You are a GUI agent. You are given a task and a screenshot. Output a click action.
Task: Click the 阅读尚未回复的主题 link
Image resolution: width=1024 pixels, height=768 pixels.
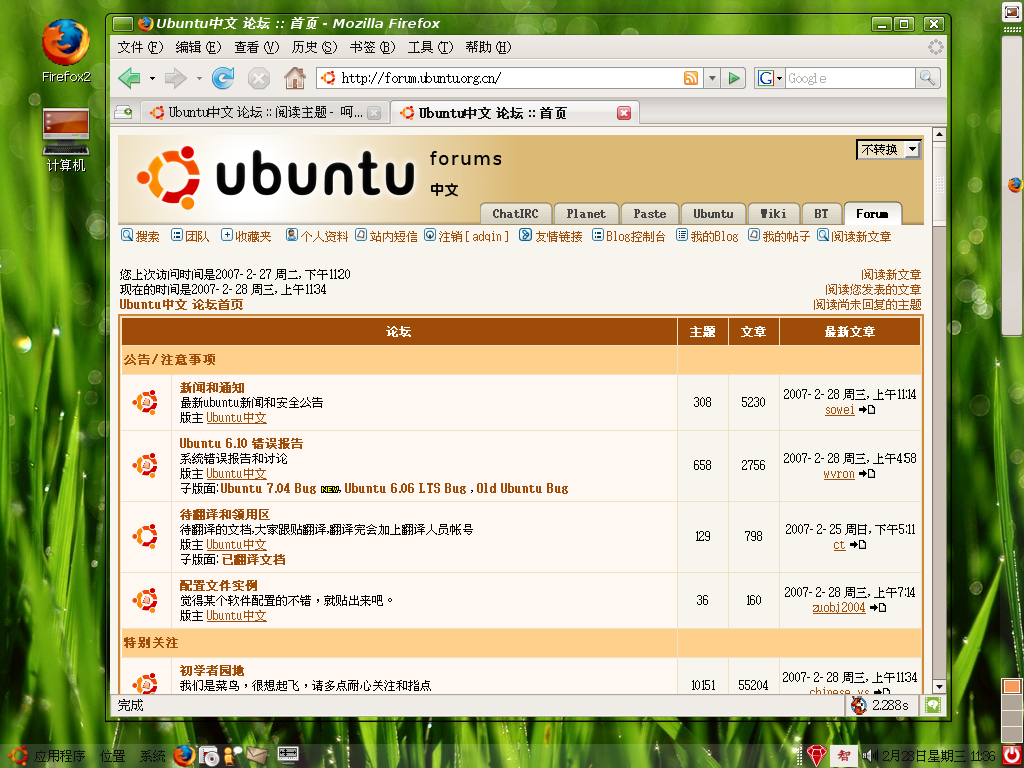coord(867,305)
